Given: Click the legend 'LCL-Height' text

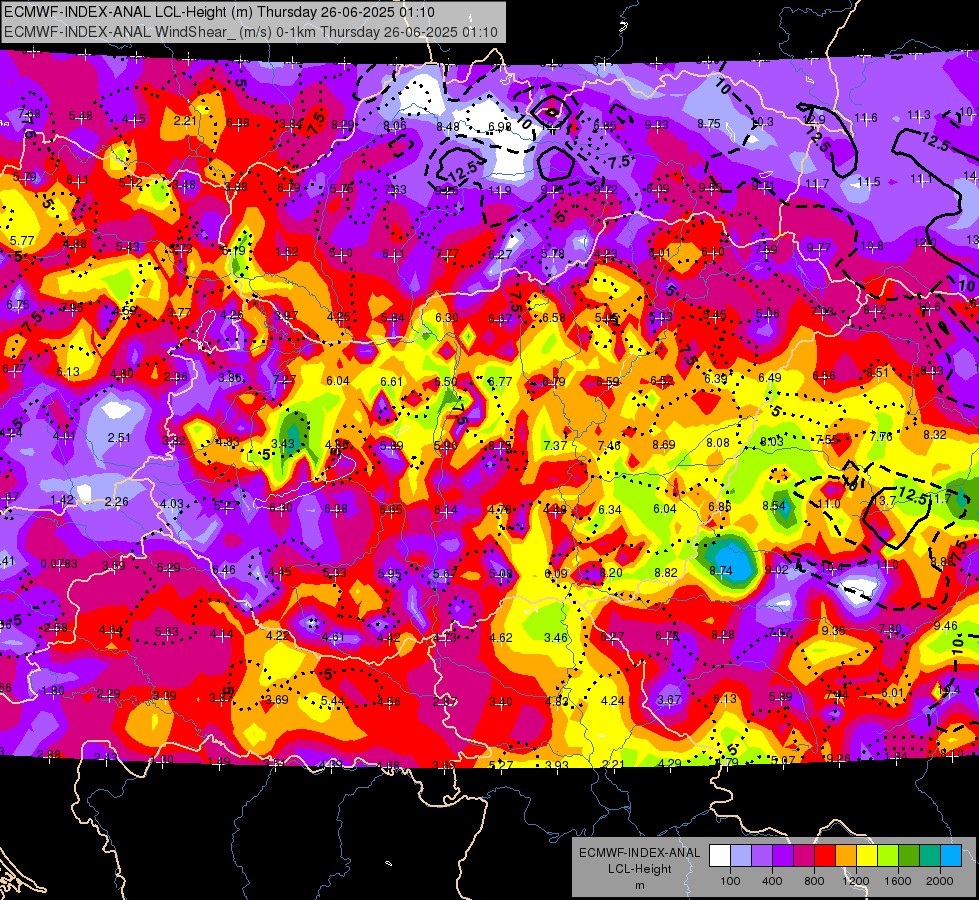Looking at the screenshot, I should pos(639,869).
